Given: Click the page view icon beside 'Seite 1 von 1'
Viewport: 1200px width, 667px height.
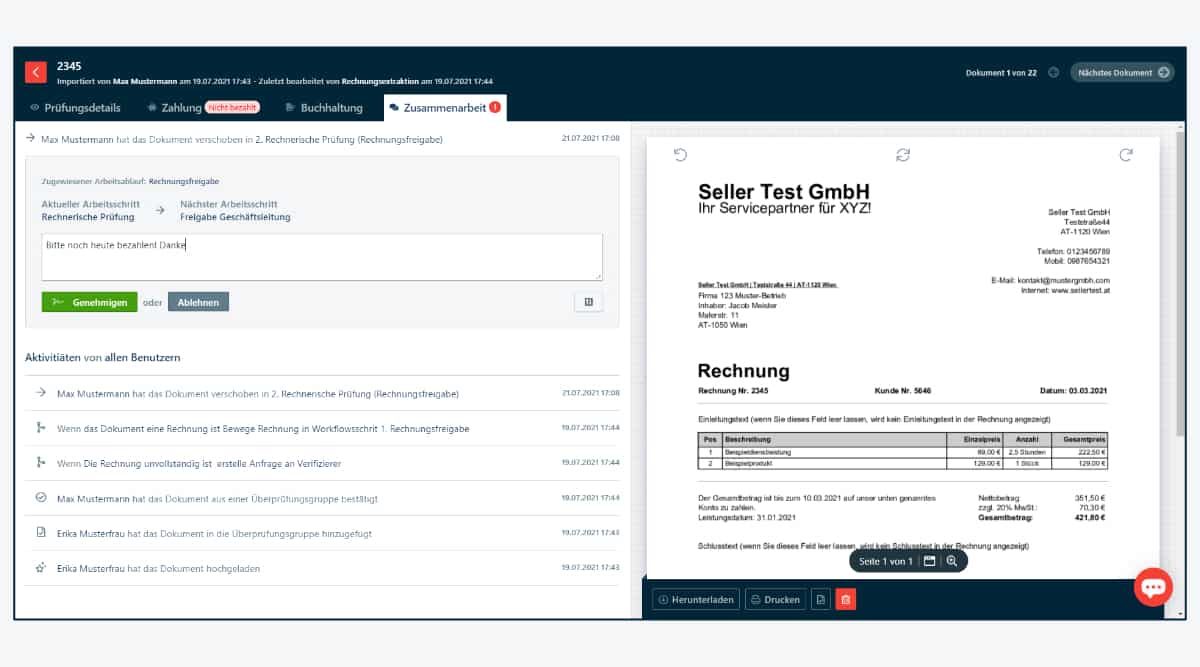Looking at the screenshot, I should click(929, 562).
